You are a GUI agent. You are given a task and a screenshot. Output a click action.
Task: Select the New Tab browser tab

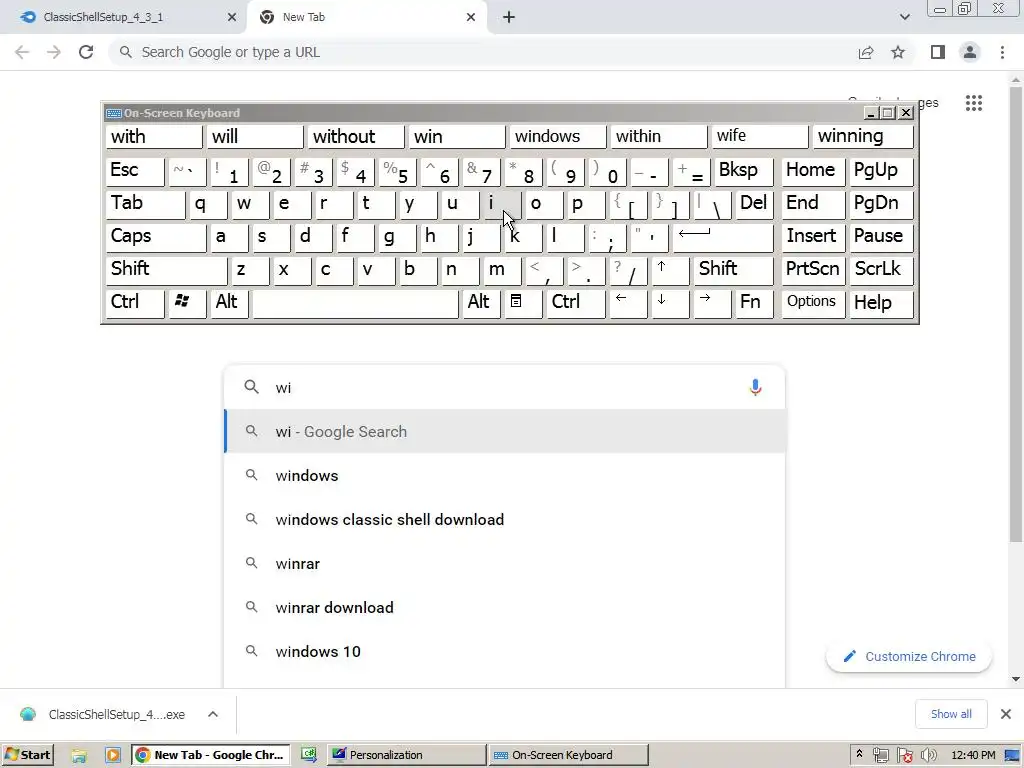point(366,17)
